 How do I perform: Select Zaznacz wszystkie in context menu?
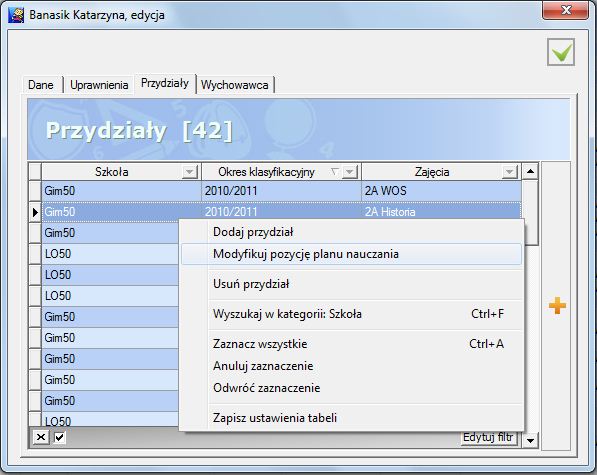(x=351, y=344)
